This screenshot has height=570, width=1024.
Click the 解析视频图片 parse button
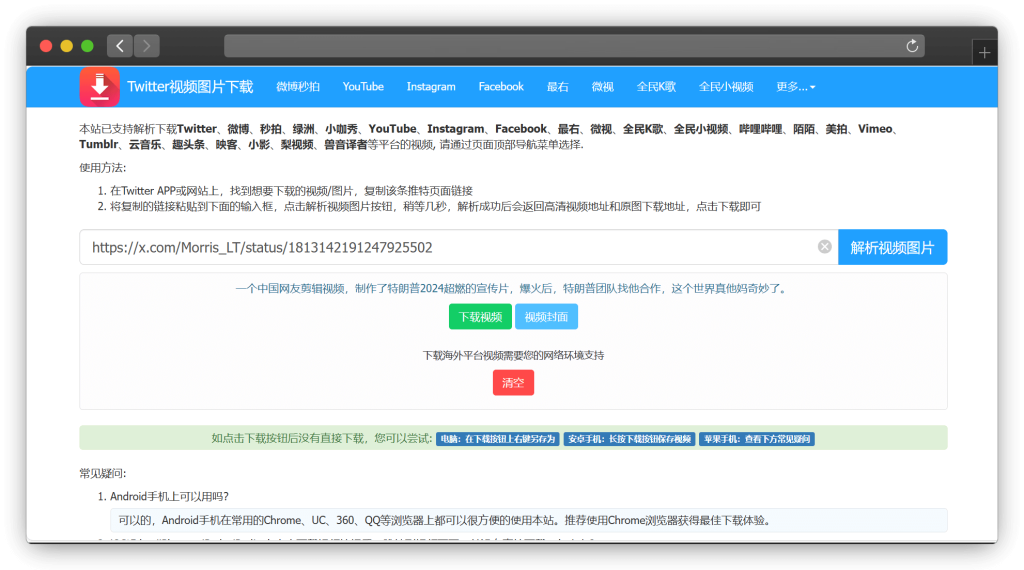pos(892,247)
